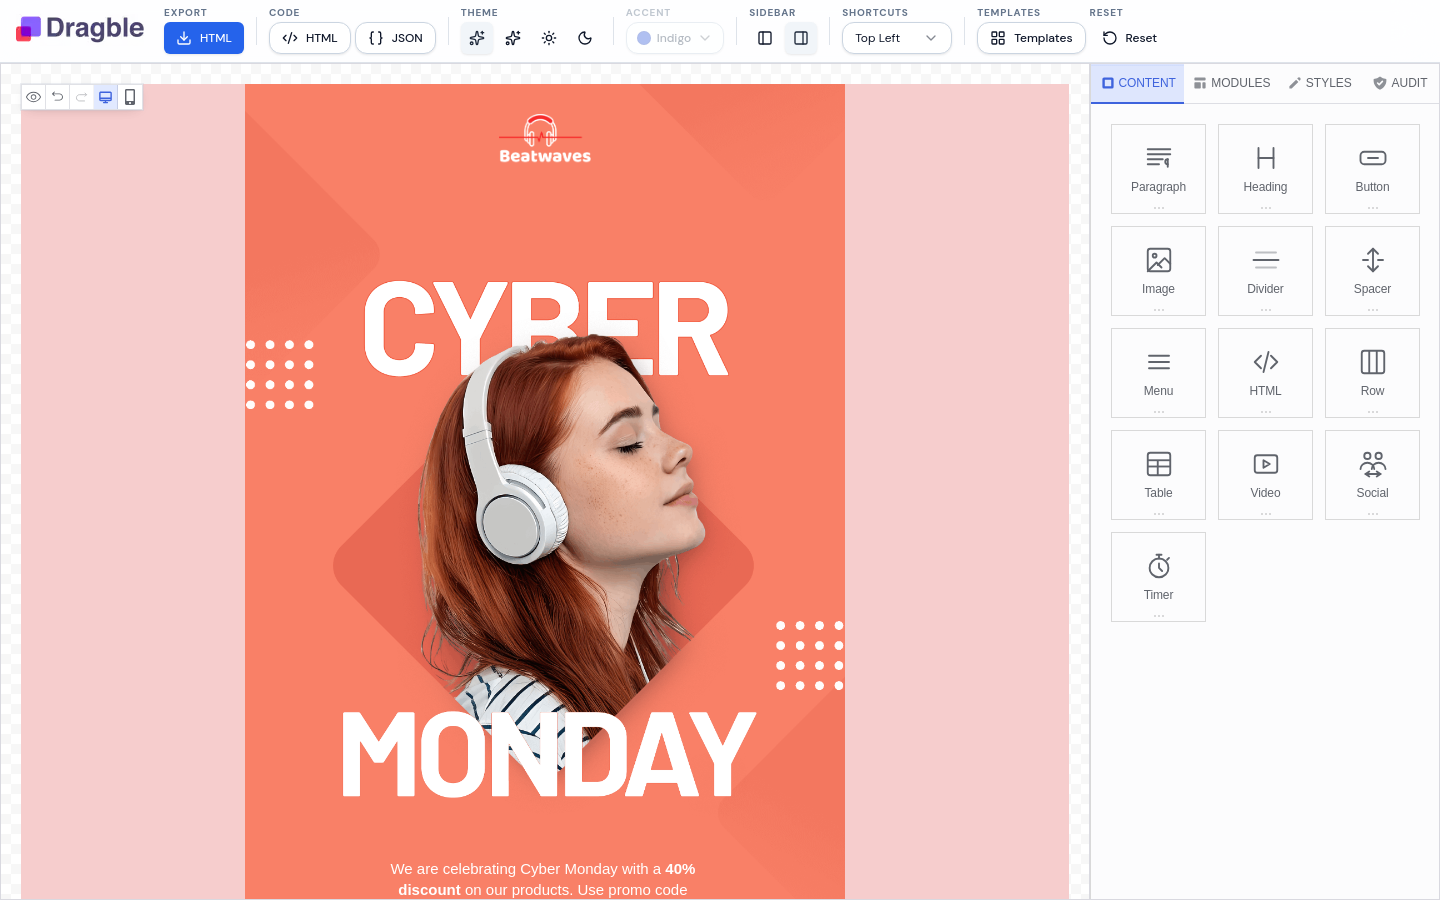Select the Paragraph content block
Viewport: 1440px width, 900px height.
click(1158, 169)
